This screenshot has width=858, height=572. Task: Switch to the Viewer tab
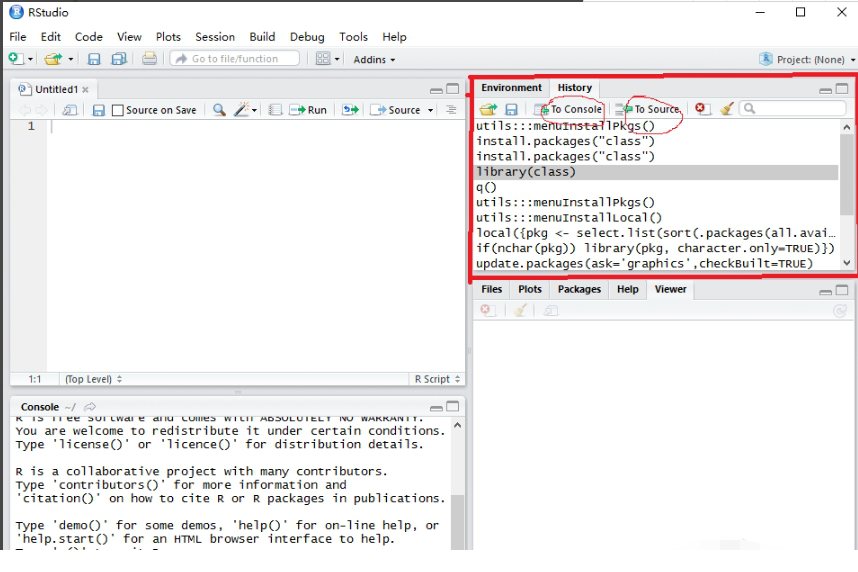pos(670,289)
